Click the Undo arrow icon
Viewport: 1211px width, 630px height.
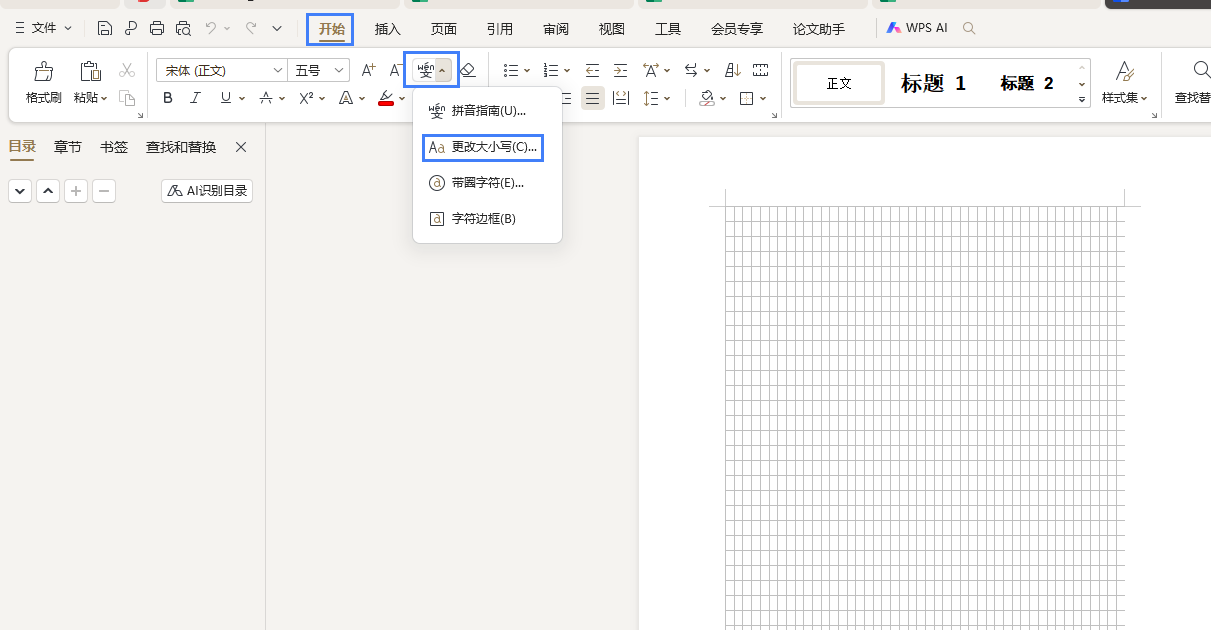point(211,28)
